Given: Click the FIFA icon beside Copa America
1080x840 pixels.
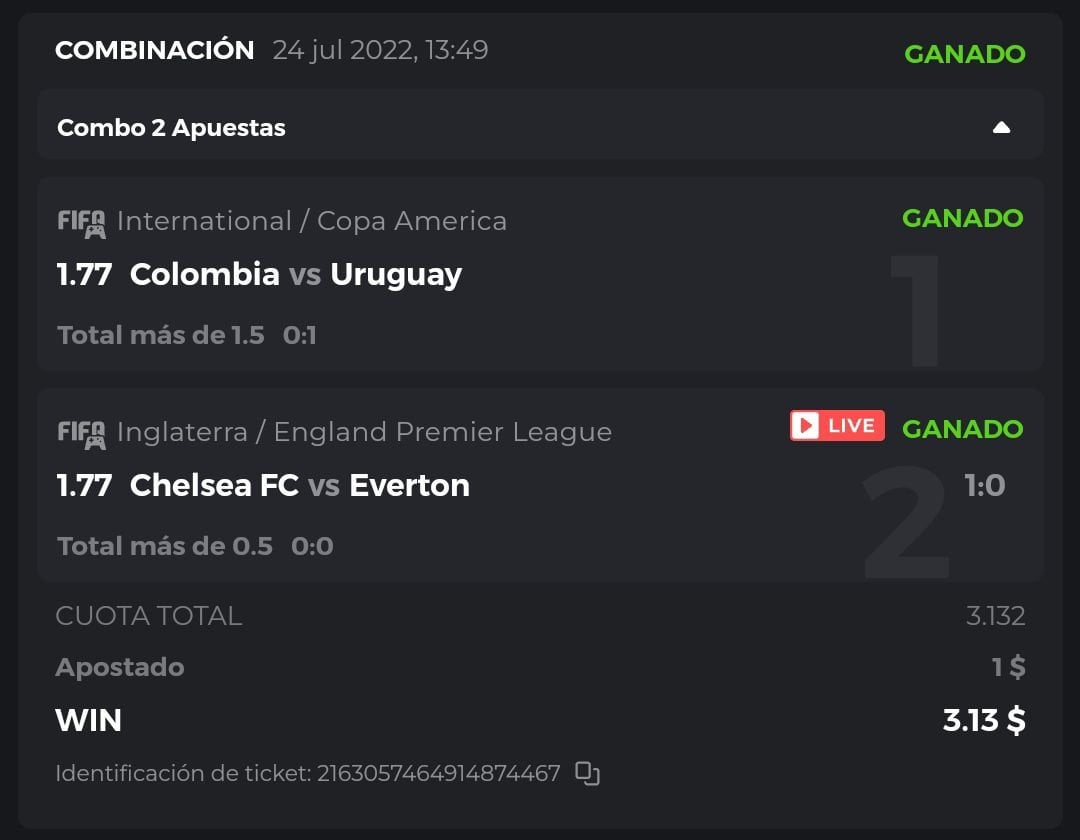Looking at the screenshot, I should [x=81, y=222].
